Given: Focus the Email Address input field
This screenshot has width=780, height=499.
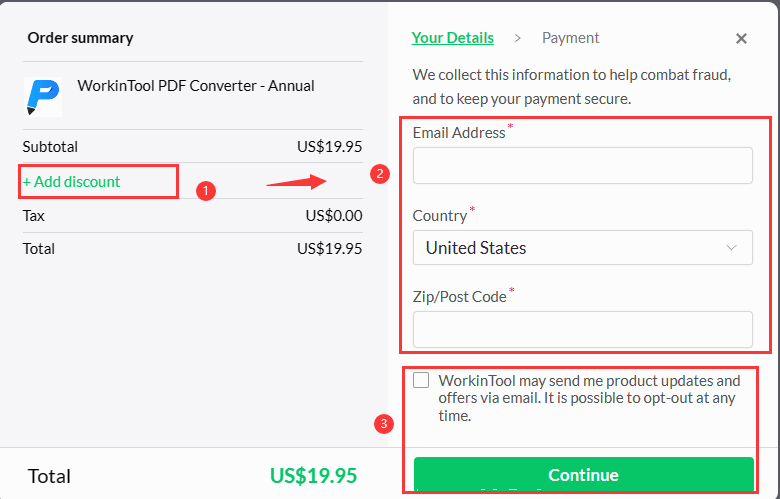Looking at the screenshot, I should tap(582, 166).
